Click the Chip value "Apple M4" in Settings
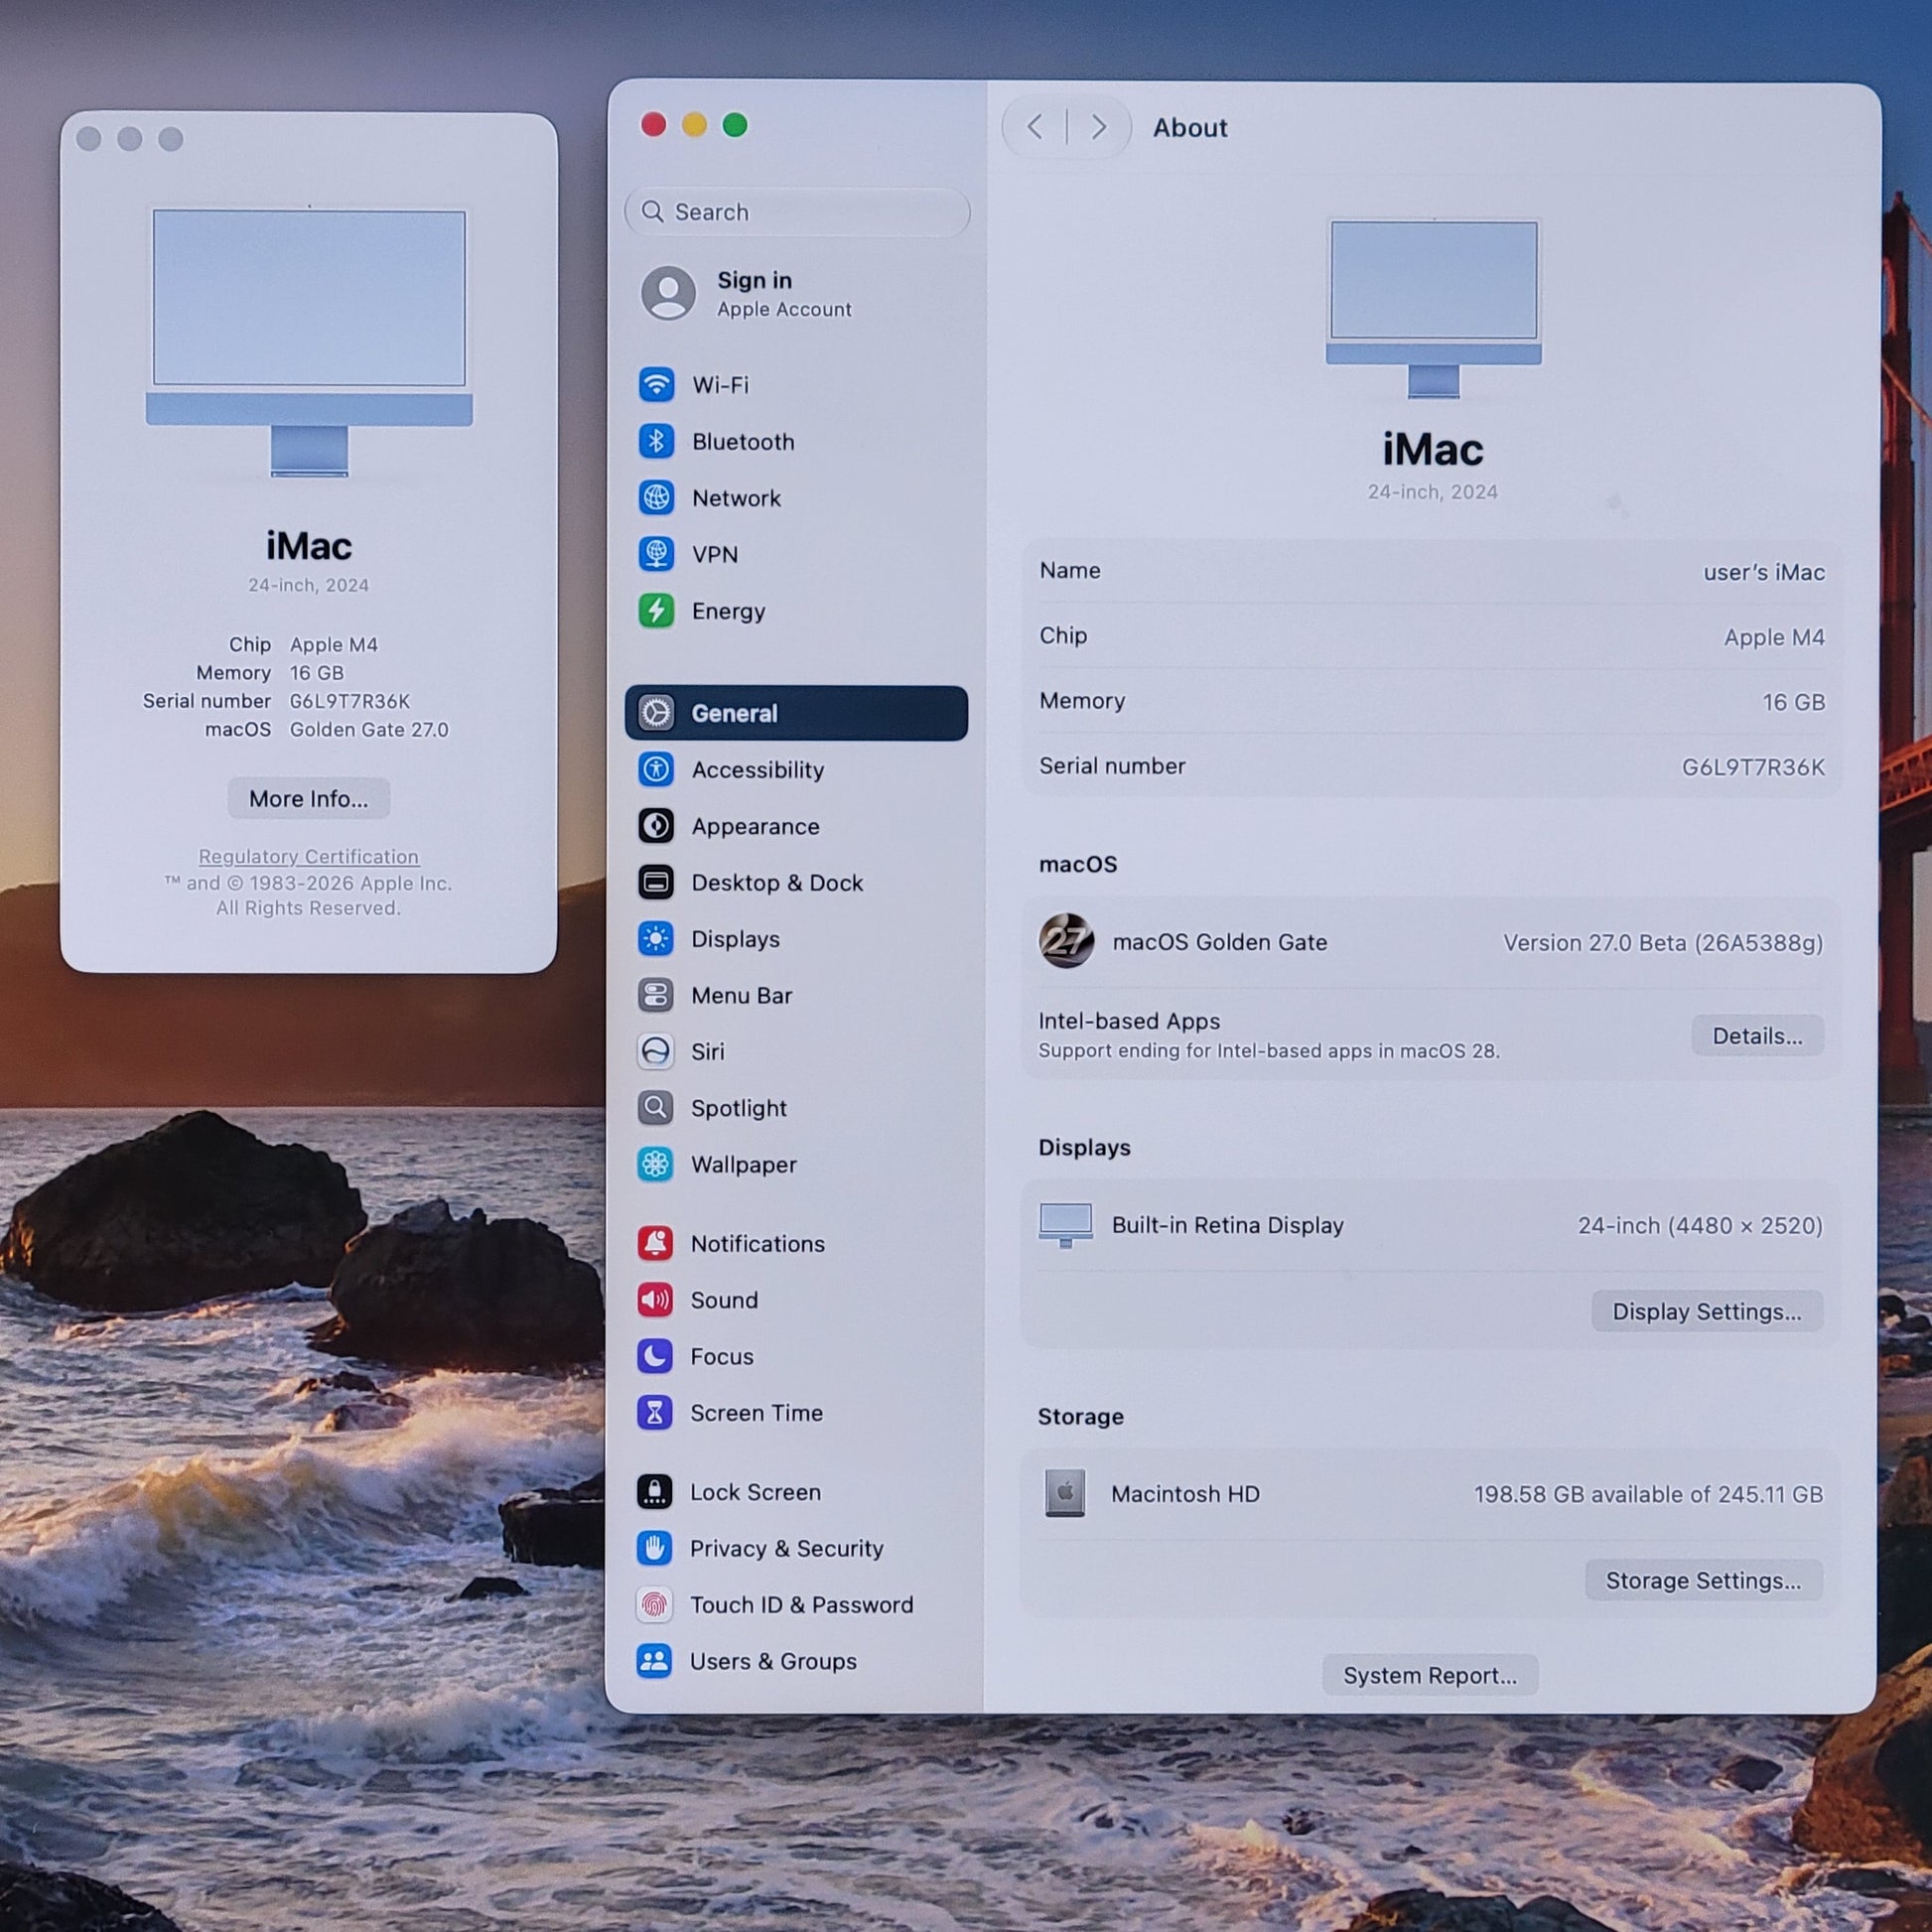Image resolution: width=1932 pixels, height=1932 pixels. (1774, 637)
